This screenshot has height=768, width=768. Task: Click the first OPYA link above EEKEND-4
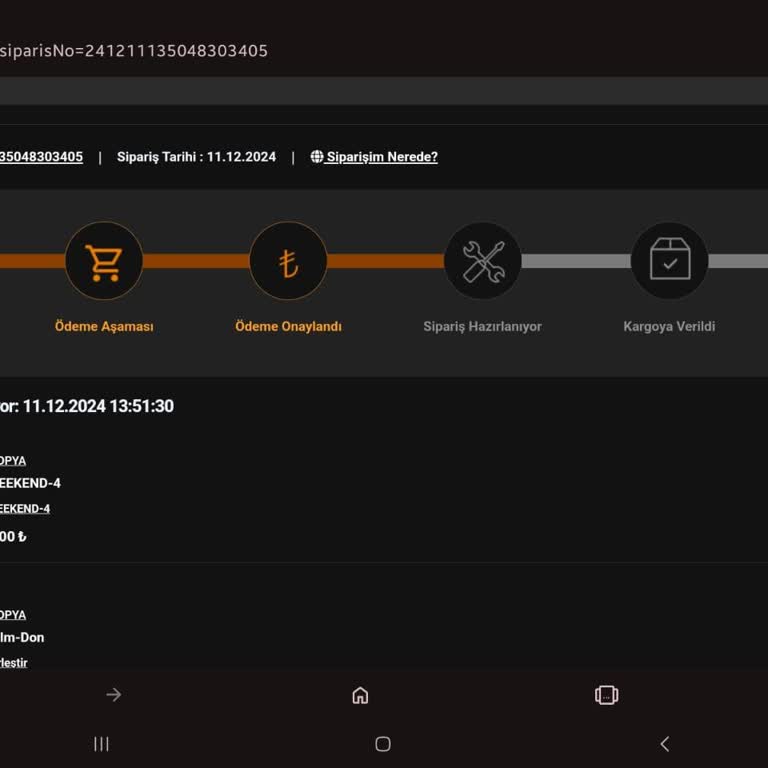(13, 461)
